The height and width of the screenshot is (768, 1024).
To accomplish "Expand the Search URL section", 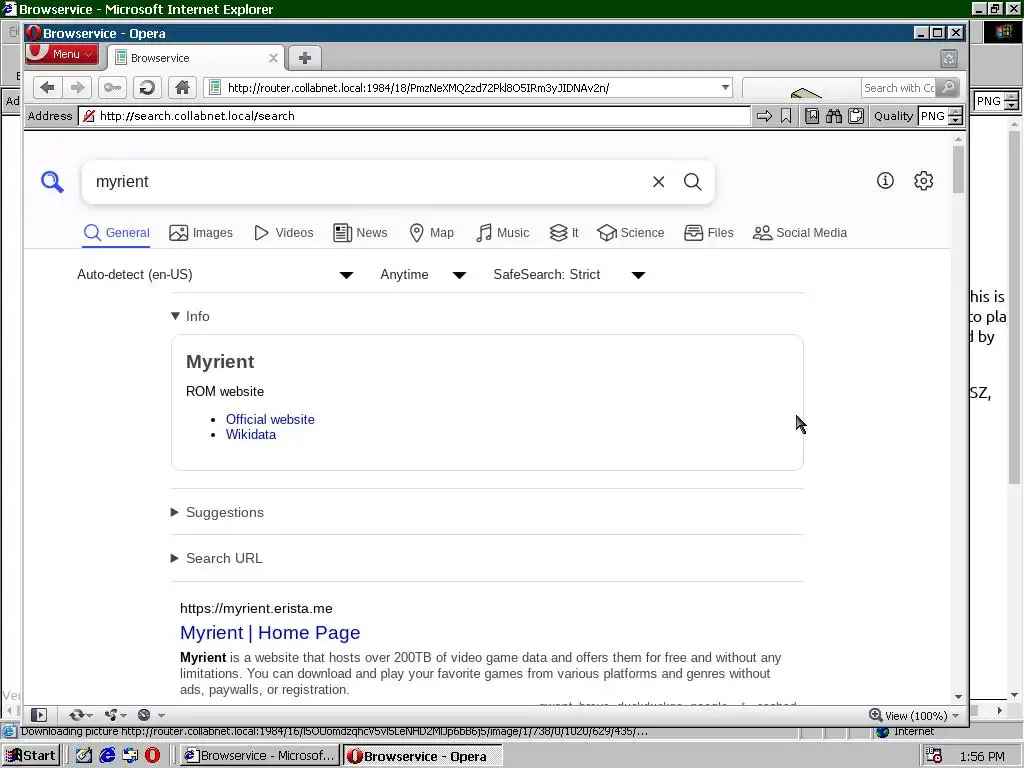I will tap(217, 558).
